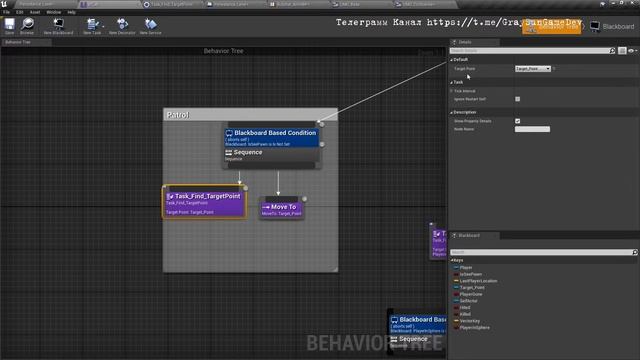Viewport: 640px width, 360px height.
Task: Create a New Blackboard from the toolbar
Action: click(58, 26)
